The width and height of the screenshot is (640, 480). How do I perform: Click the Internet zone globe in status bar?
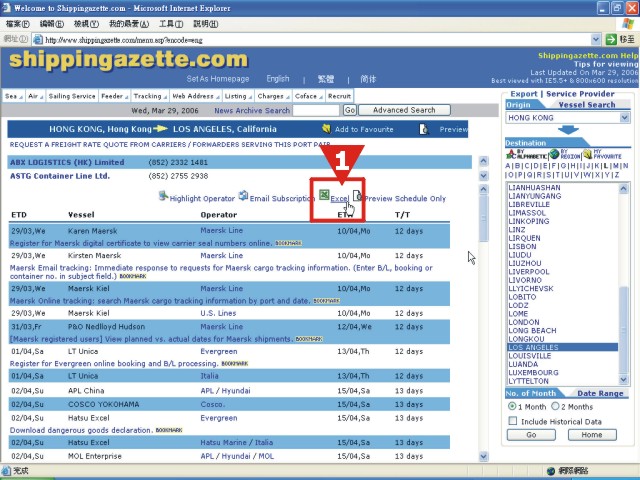click(551, 471)
